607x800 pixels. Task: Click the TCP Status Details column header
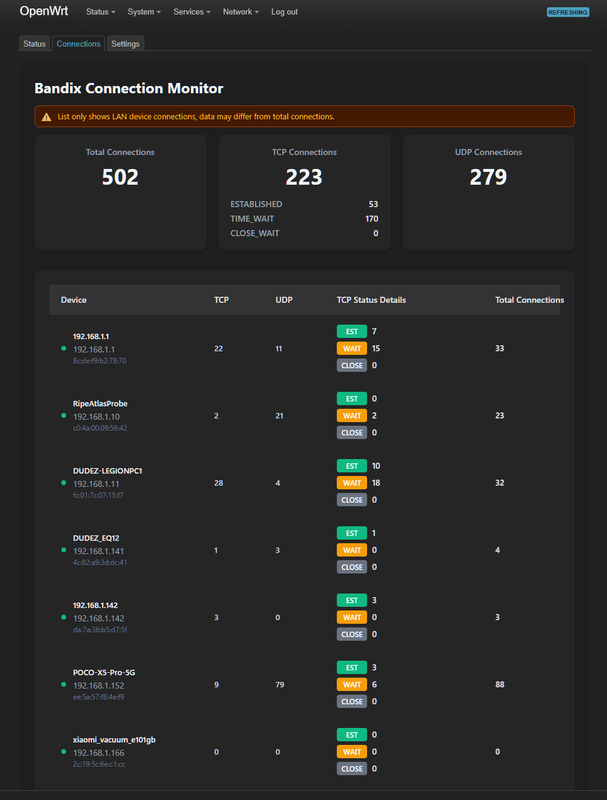tap(371, 300)
